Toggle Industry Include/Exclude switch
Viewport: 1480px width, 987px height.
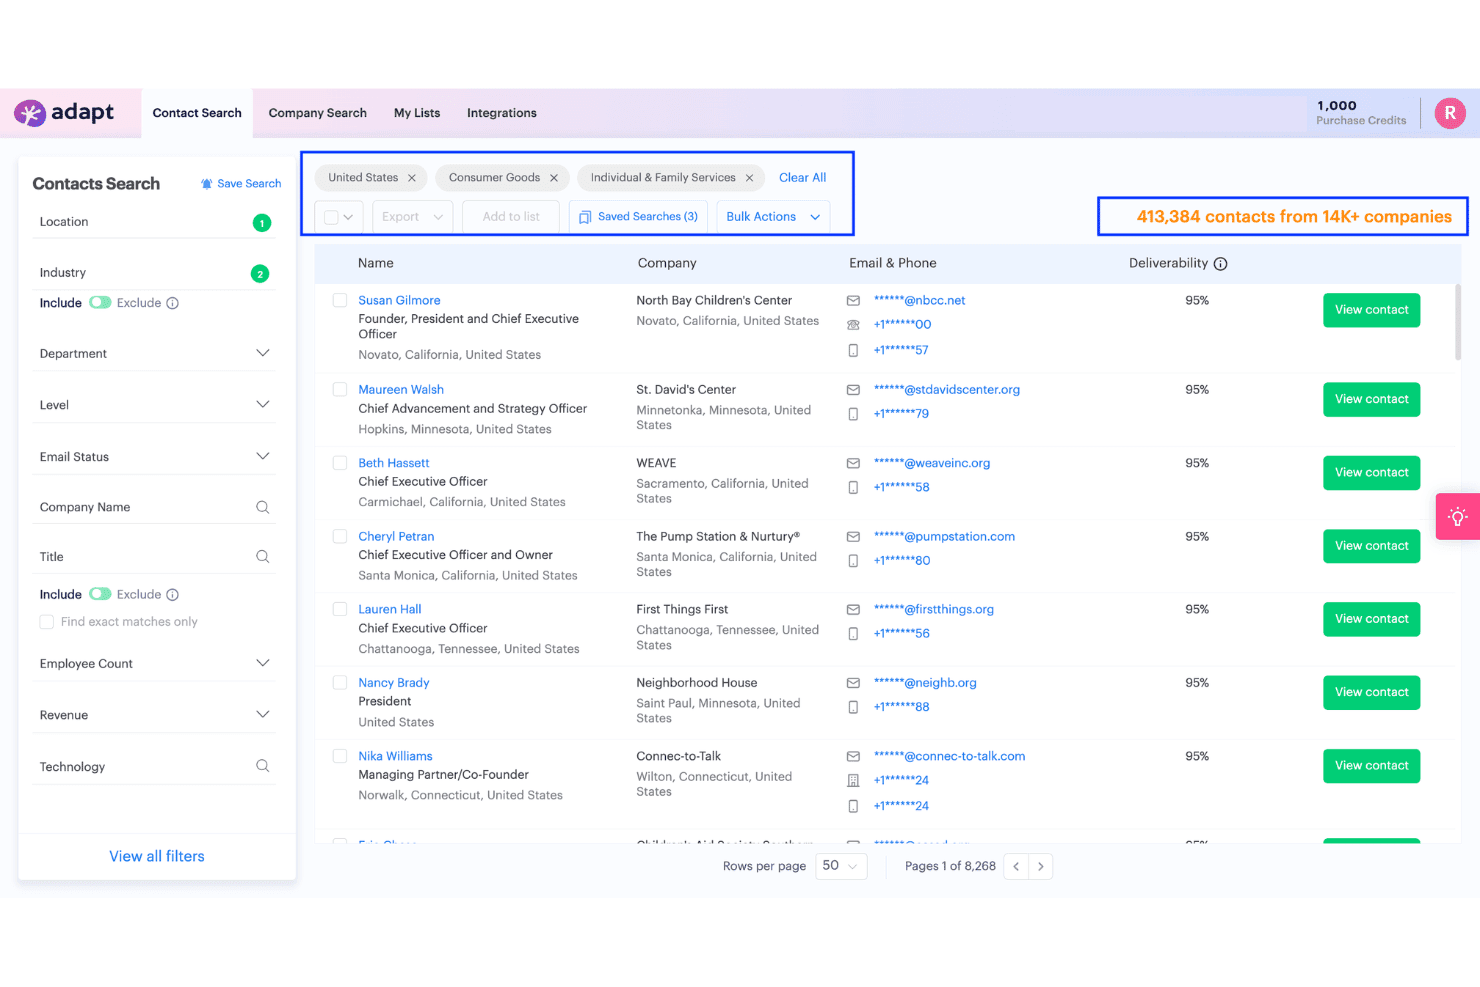100,303
